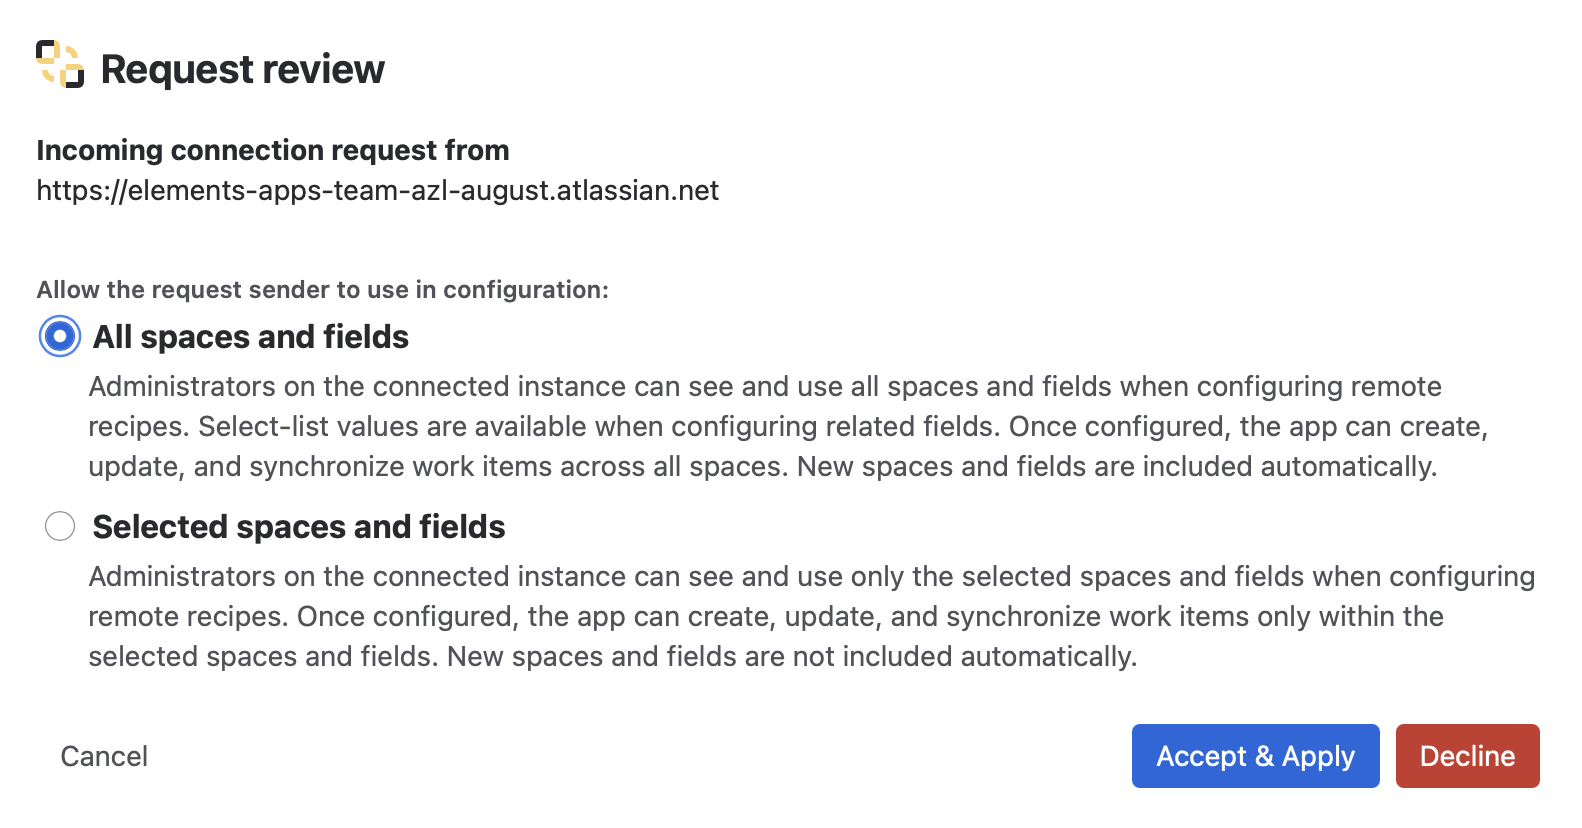Click "New spaces and fields are included automatically"

click(1117, 467)
